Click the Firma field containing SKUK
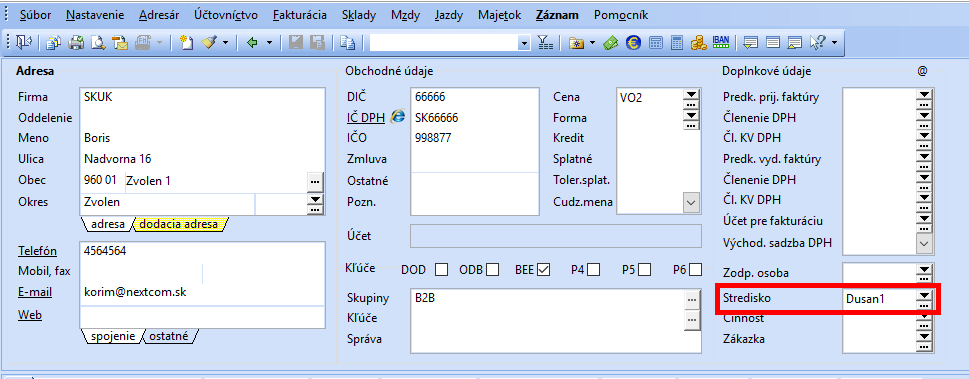The height and width of the screenshot is (379, 969). [x=203, y=97]
